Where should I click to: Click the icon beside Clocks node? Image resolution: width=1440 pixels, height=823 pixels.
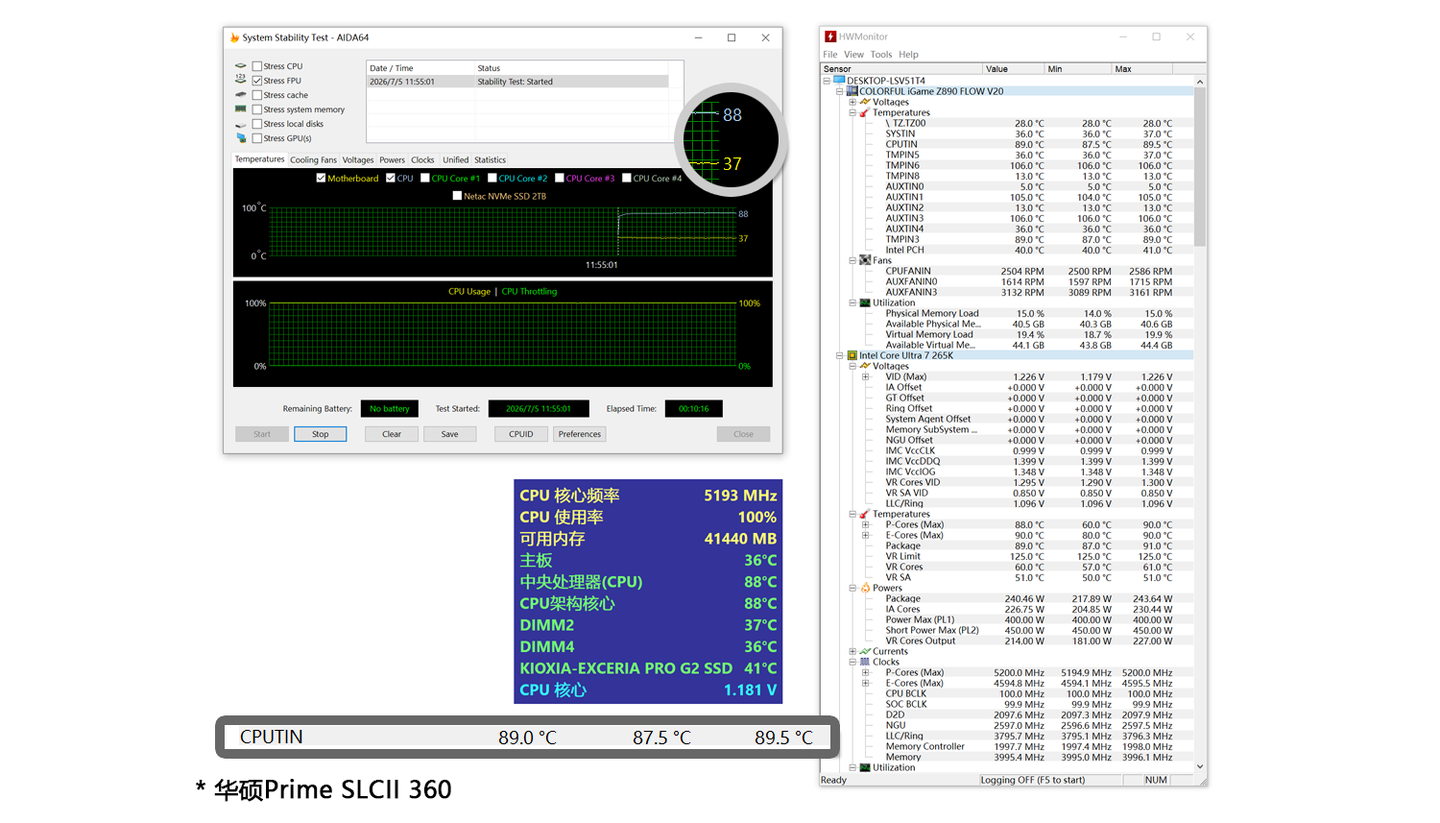click(864, 662)
